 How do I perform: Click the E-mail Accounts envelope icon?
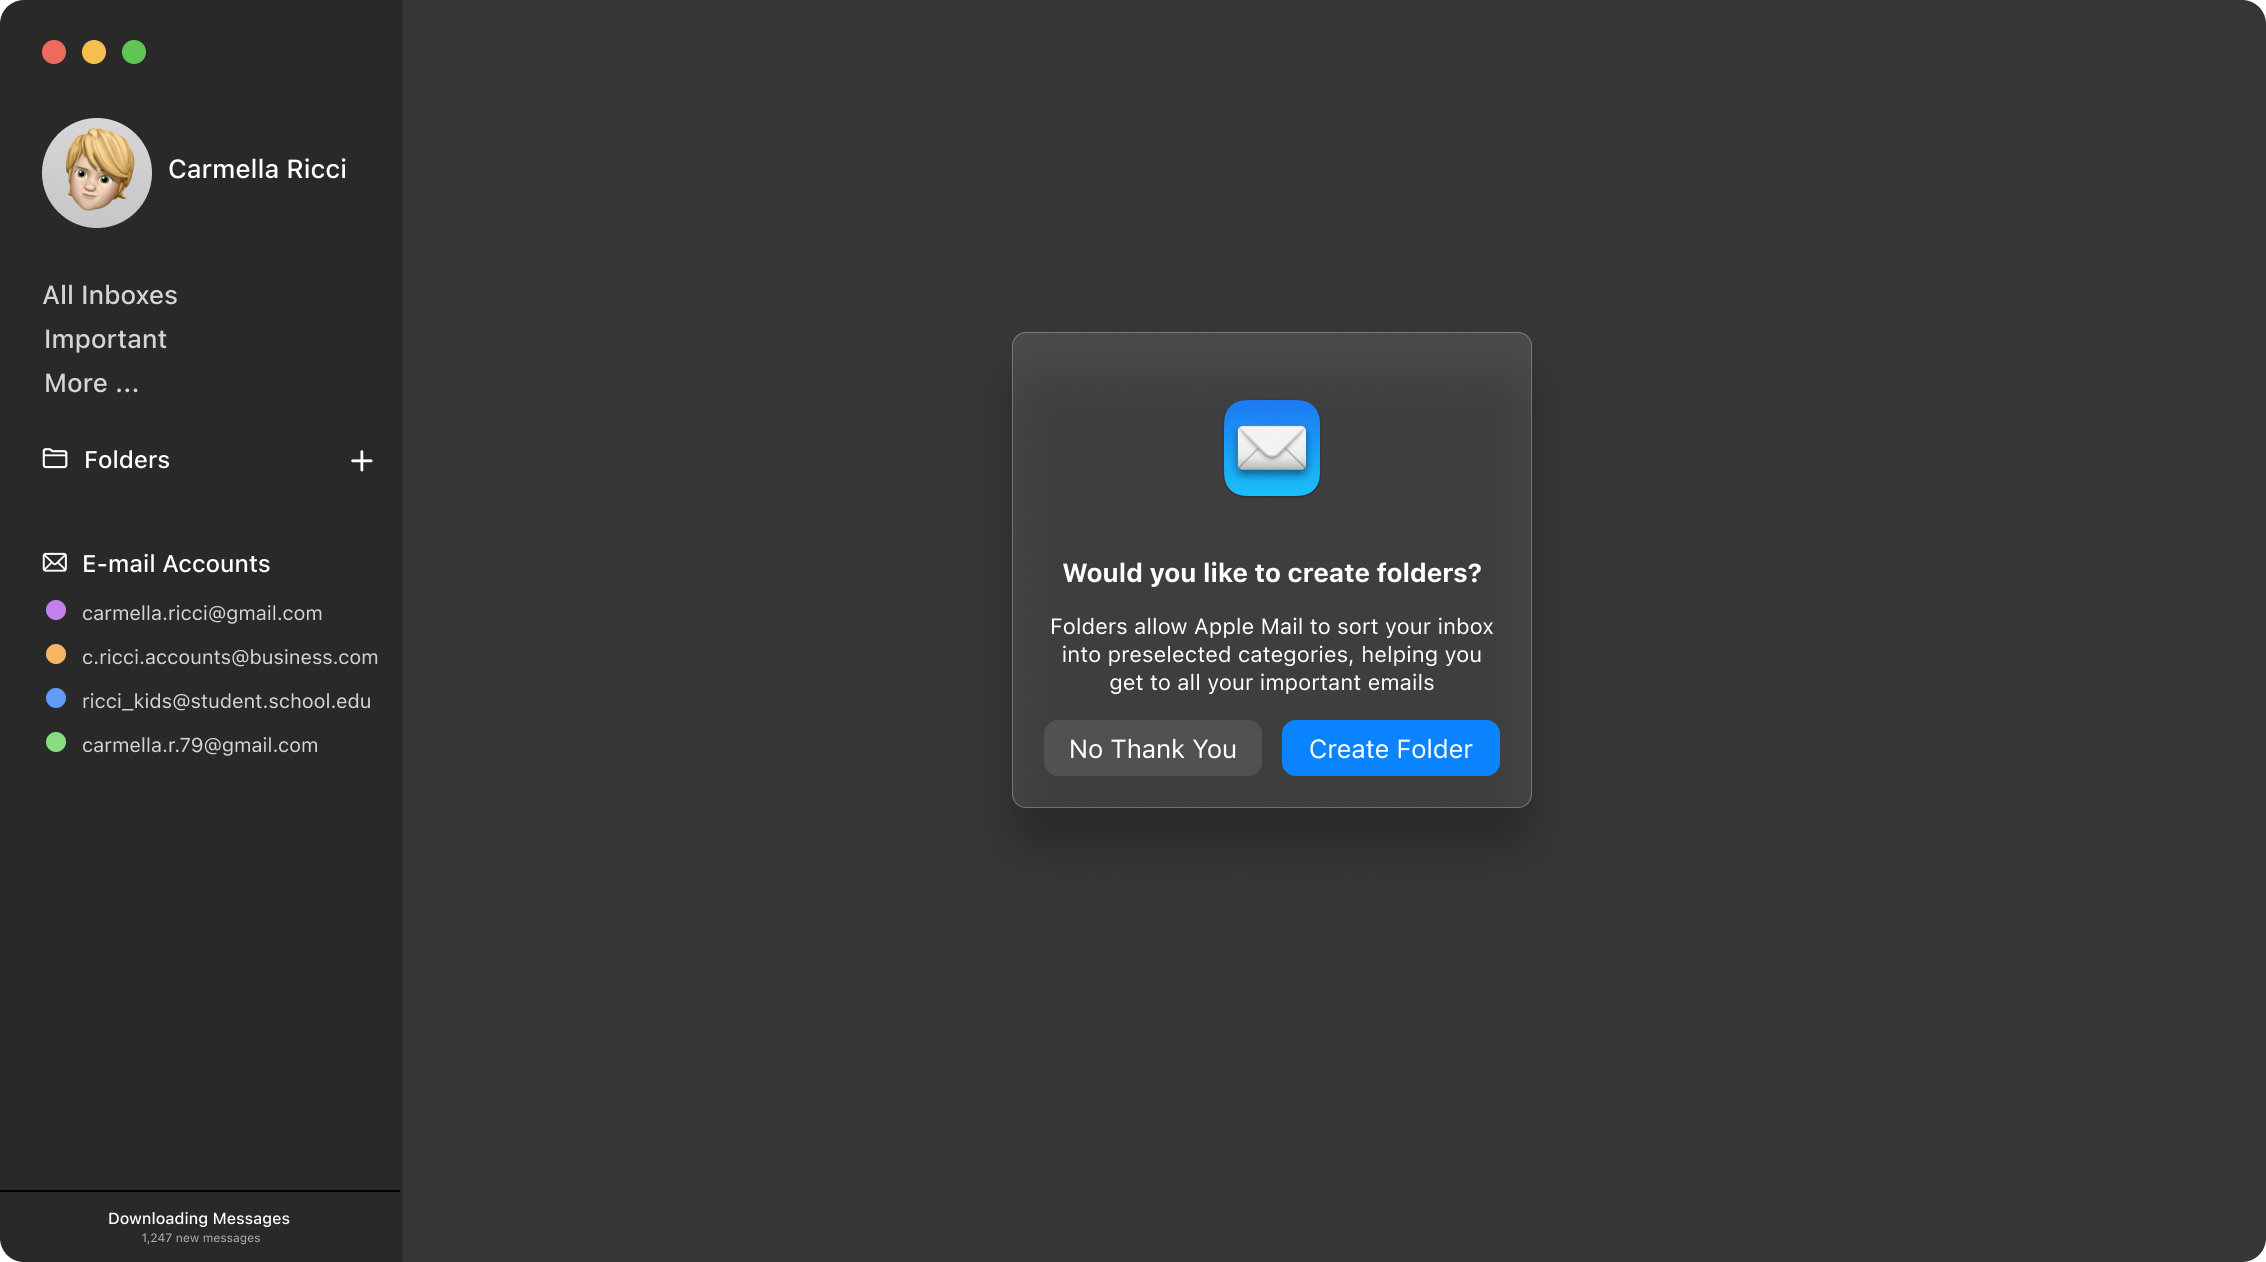[55, 563]
